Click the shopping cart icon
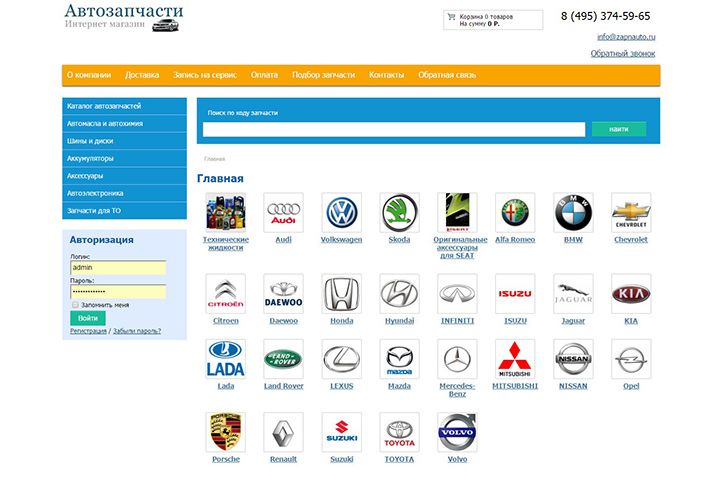This screenshot has width=720, height=480. tap(451, 17)
